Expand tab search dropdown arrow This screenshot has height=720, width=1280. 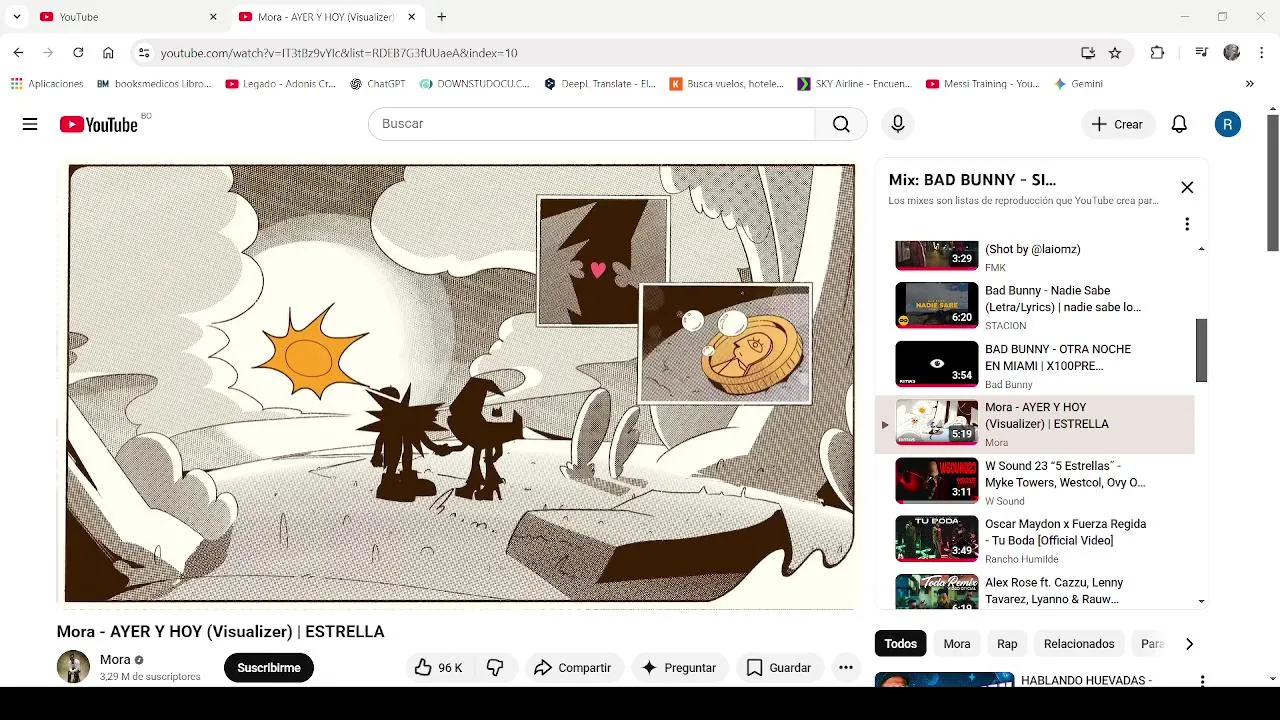[x=17, y=17]
